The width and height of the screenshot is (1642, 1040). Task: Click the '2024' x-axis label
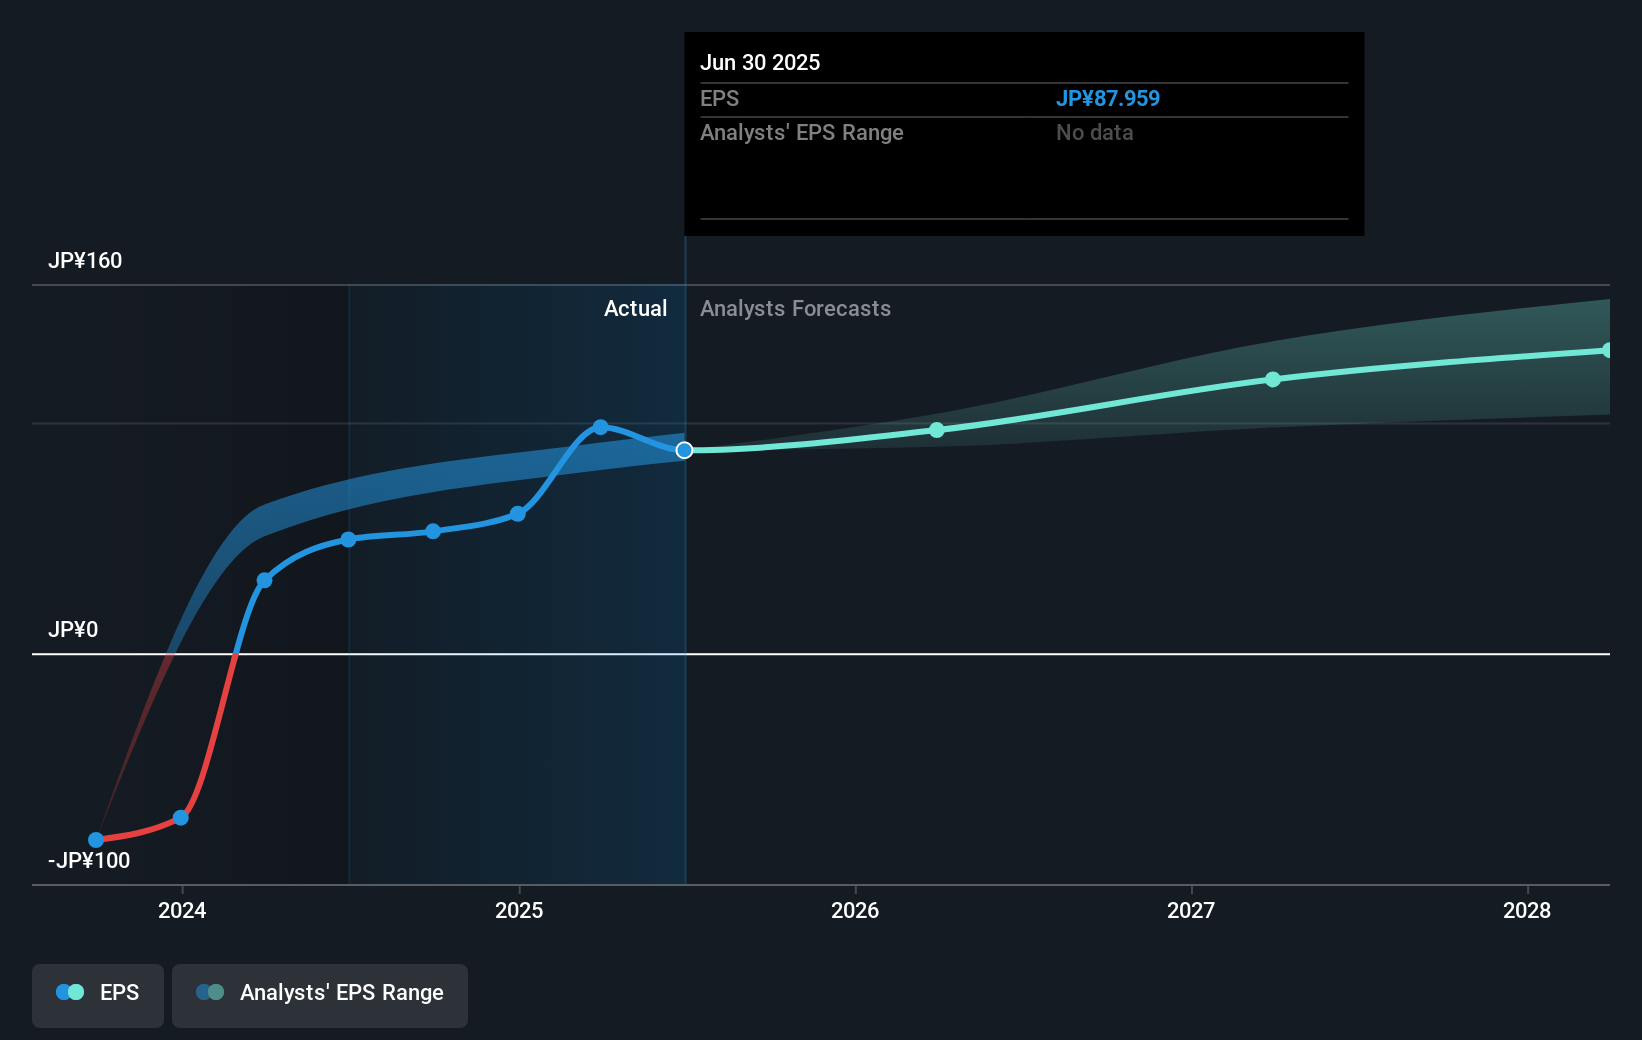182,910
